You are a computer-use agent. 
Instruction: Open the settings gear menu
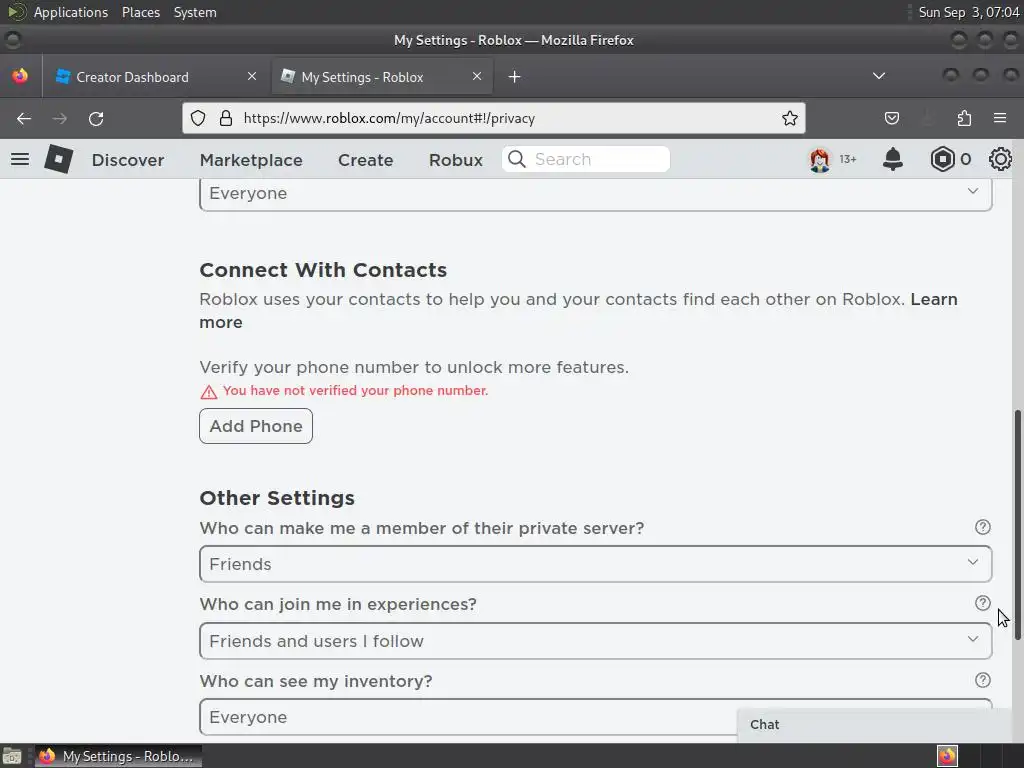click(x=1000, y=159)
